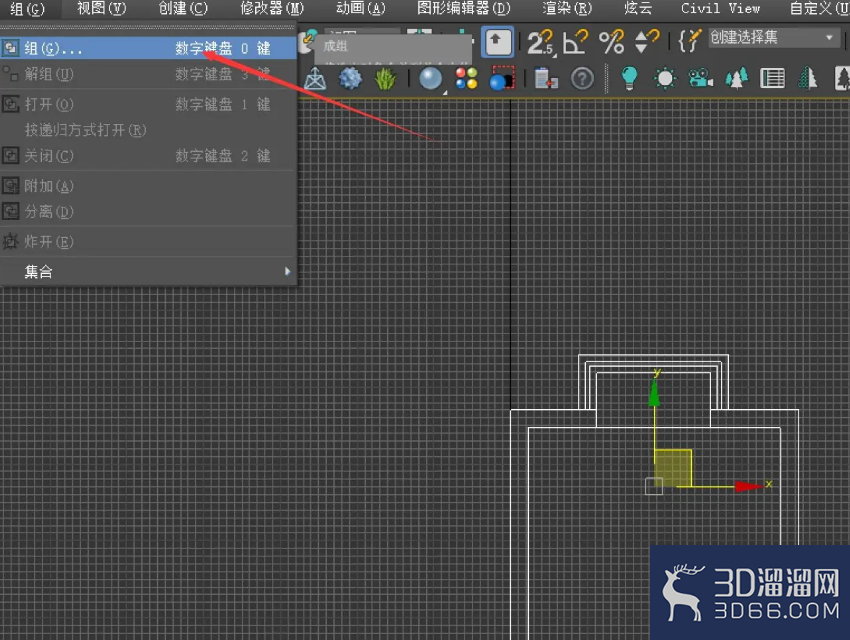850x640 pixels.
Task: Open the 视图(V) menu
Action: point(101,9)
